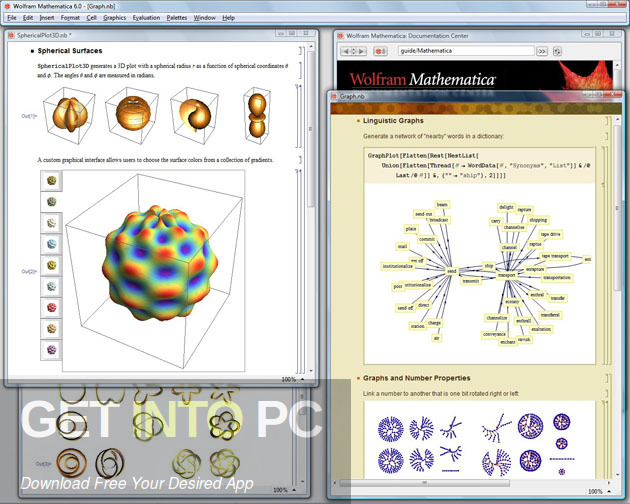This screenshot has height=504, width=630.
Task: Click the Documentation Center scroll up arrow
Action: coord(617,64)
